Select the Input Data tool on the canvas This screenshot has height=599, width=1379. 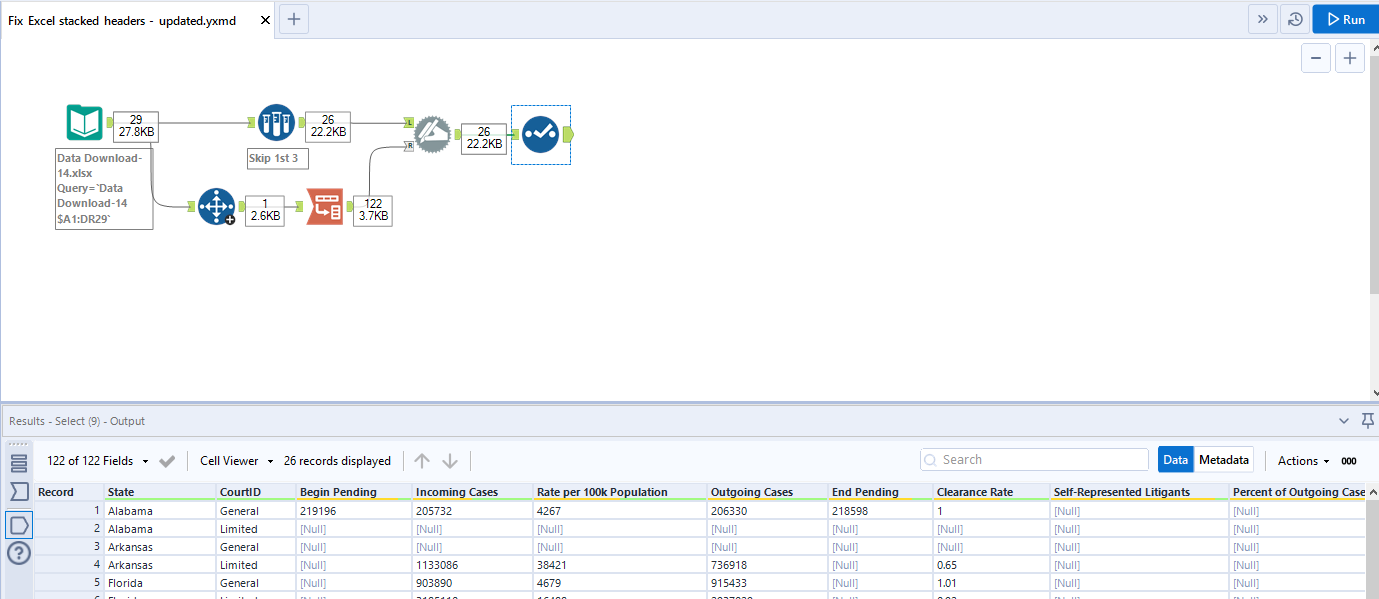[x=85, y=121]
